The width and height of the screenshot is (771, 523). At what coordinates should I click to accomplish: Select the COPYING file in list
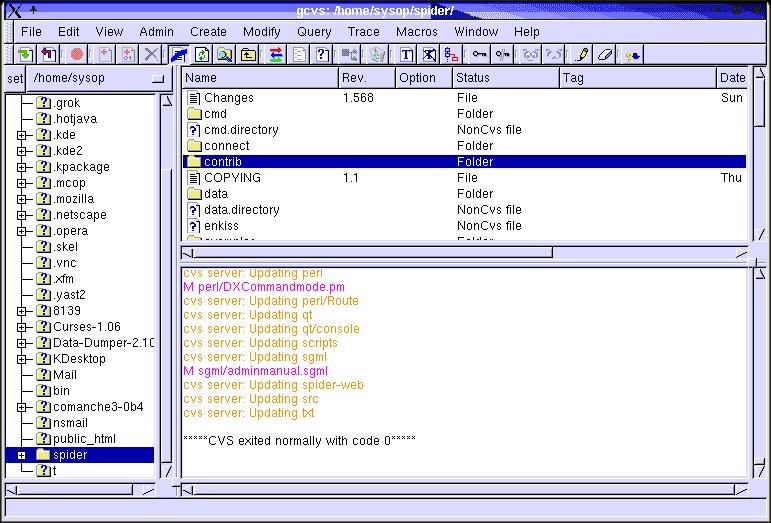[x=232, y=178]
